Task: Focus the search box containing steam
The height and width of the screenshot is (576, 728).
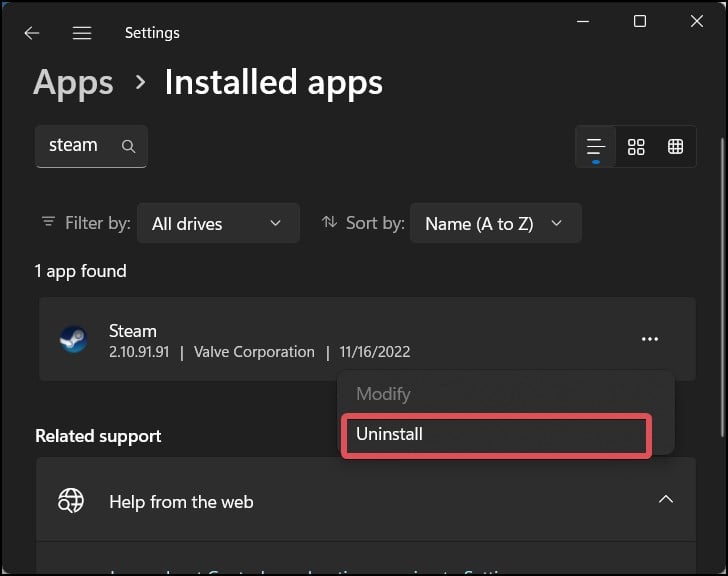Action: [x=91, y=146]
